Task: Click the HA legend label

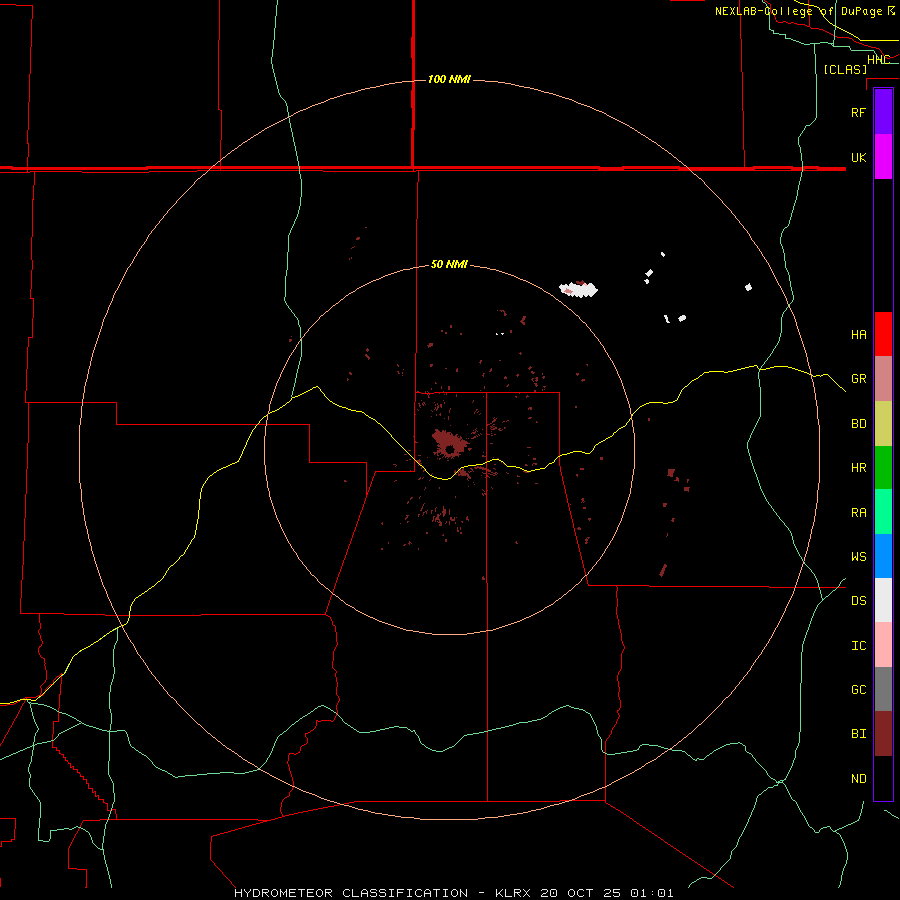Action: [x=858, y=334]
